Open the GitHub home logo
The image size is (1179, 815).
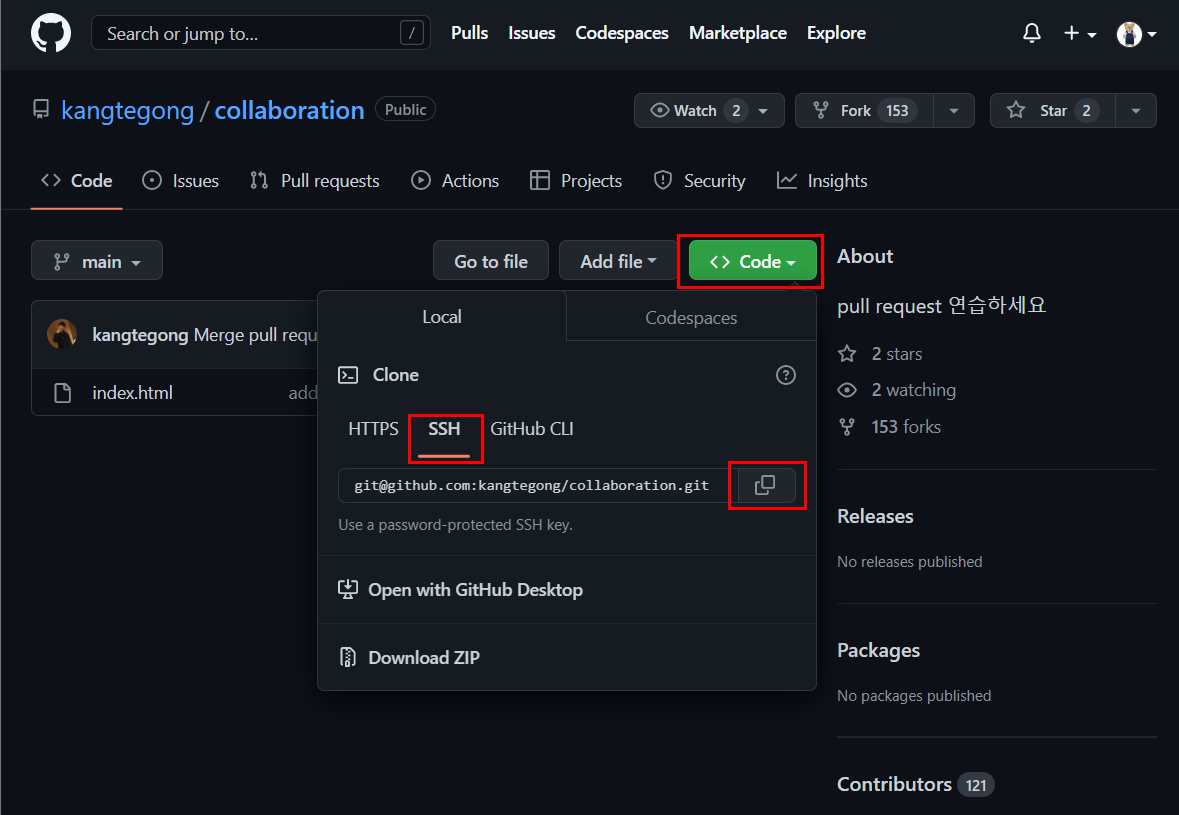51,34
